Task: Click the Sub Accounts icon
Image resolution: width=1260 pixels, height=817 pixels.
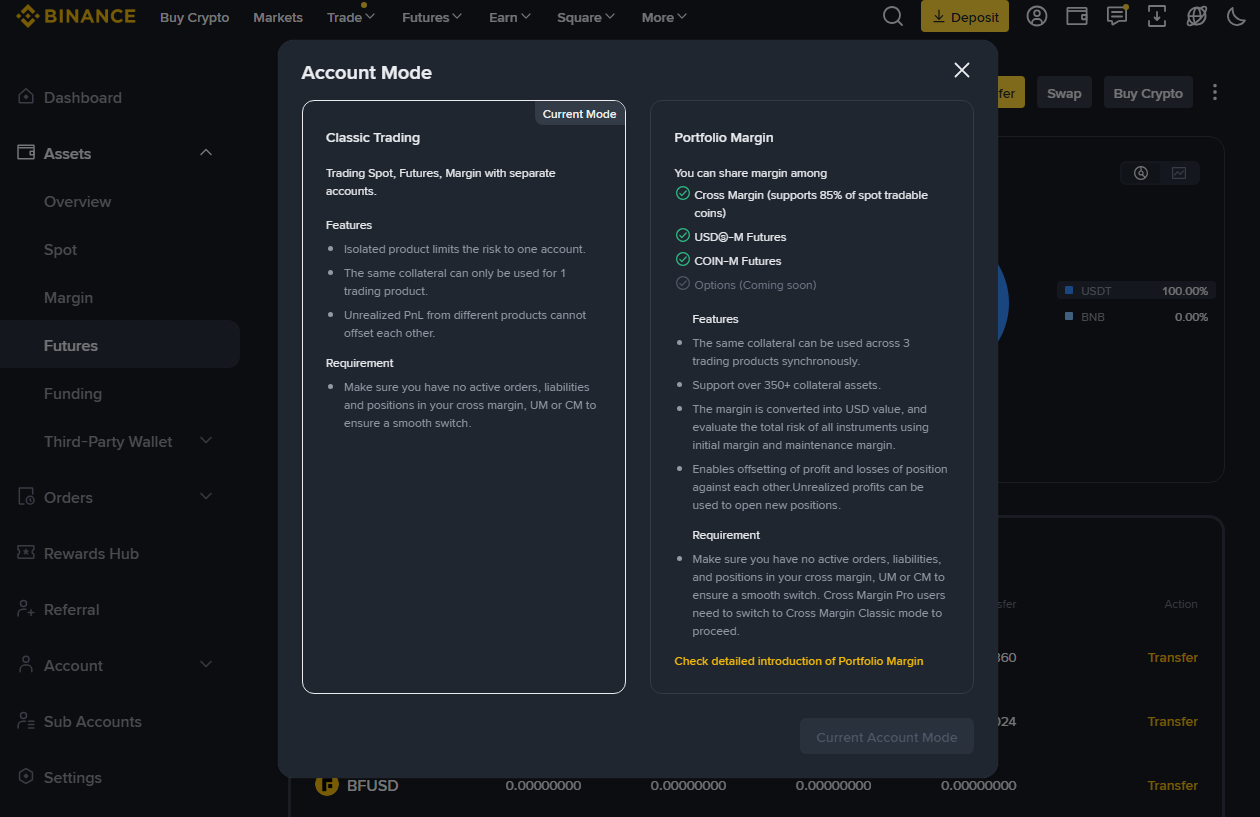Action: pyautogui.click(x=26, y=721)
